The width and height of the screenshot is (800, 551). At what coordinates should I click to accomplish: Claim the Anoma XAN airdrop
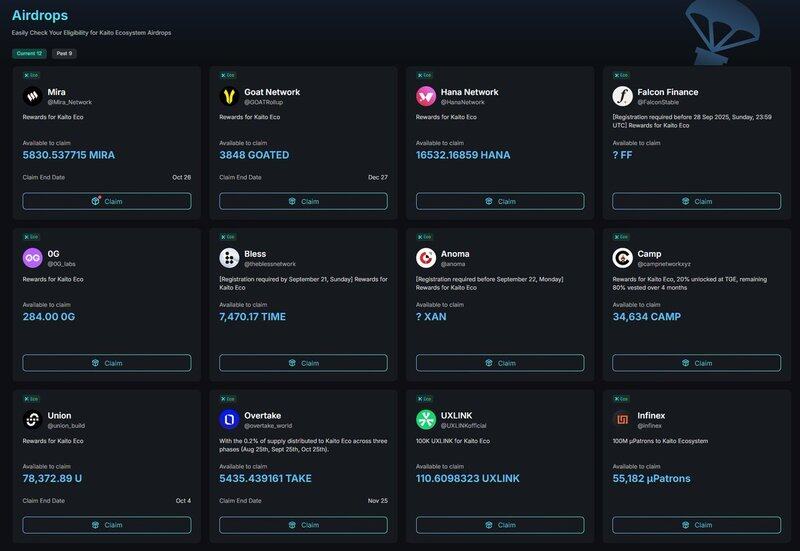point(500,363)
